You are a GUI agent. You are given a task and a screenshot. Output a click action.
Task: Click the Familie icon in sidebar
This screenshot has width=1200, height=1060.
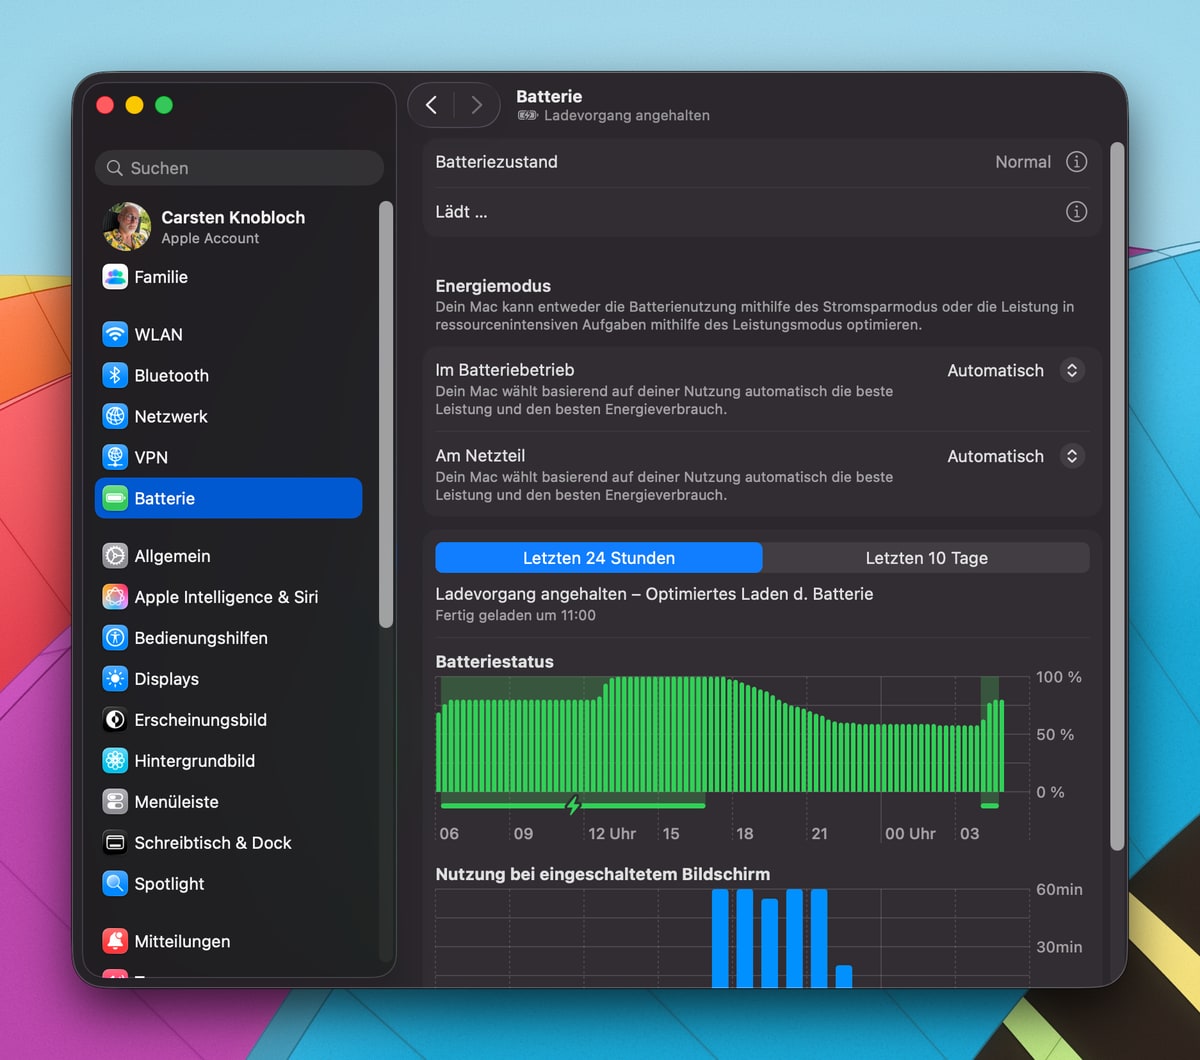(115, 277)
